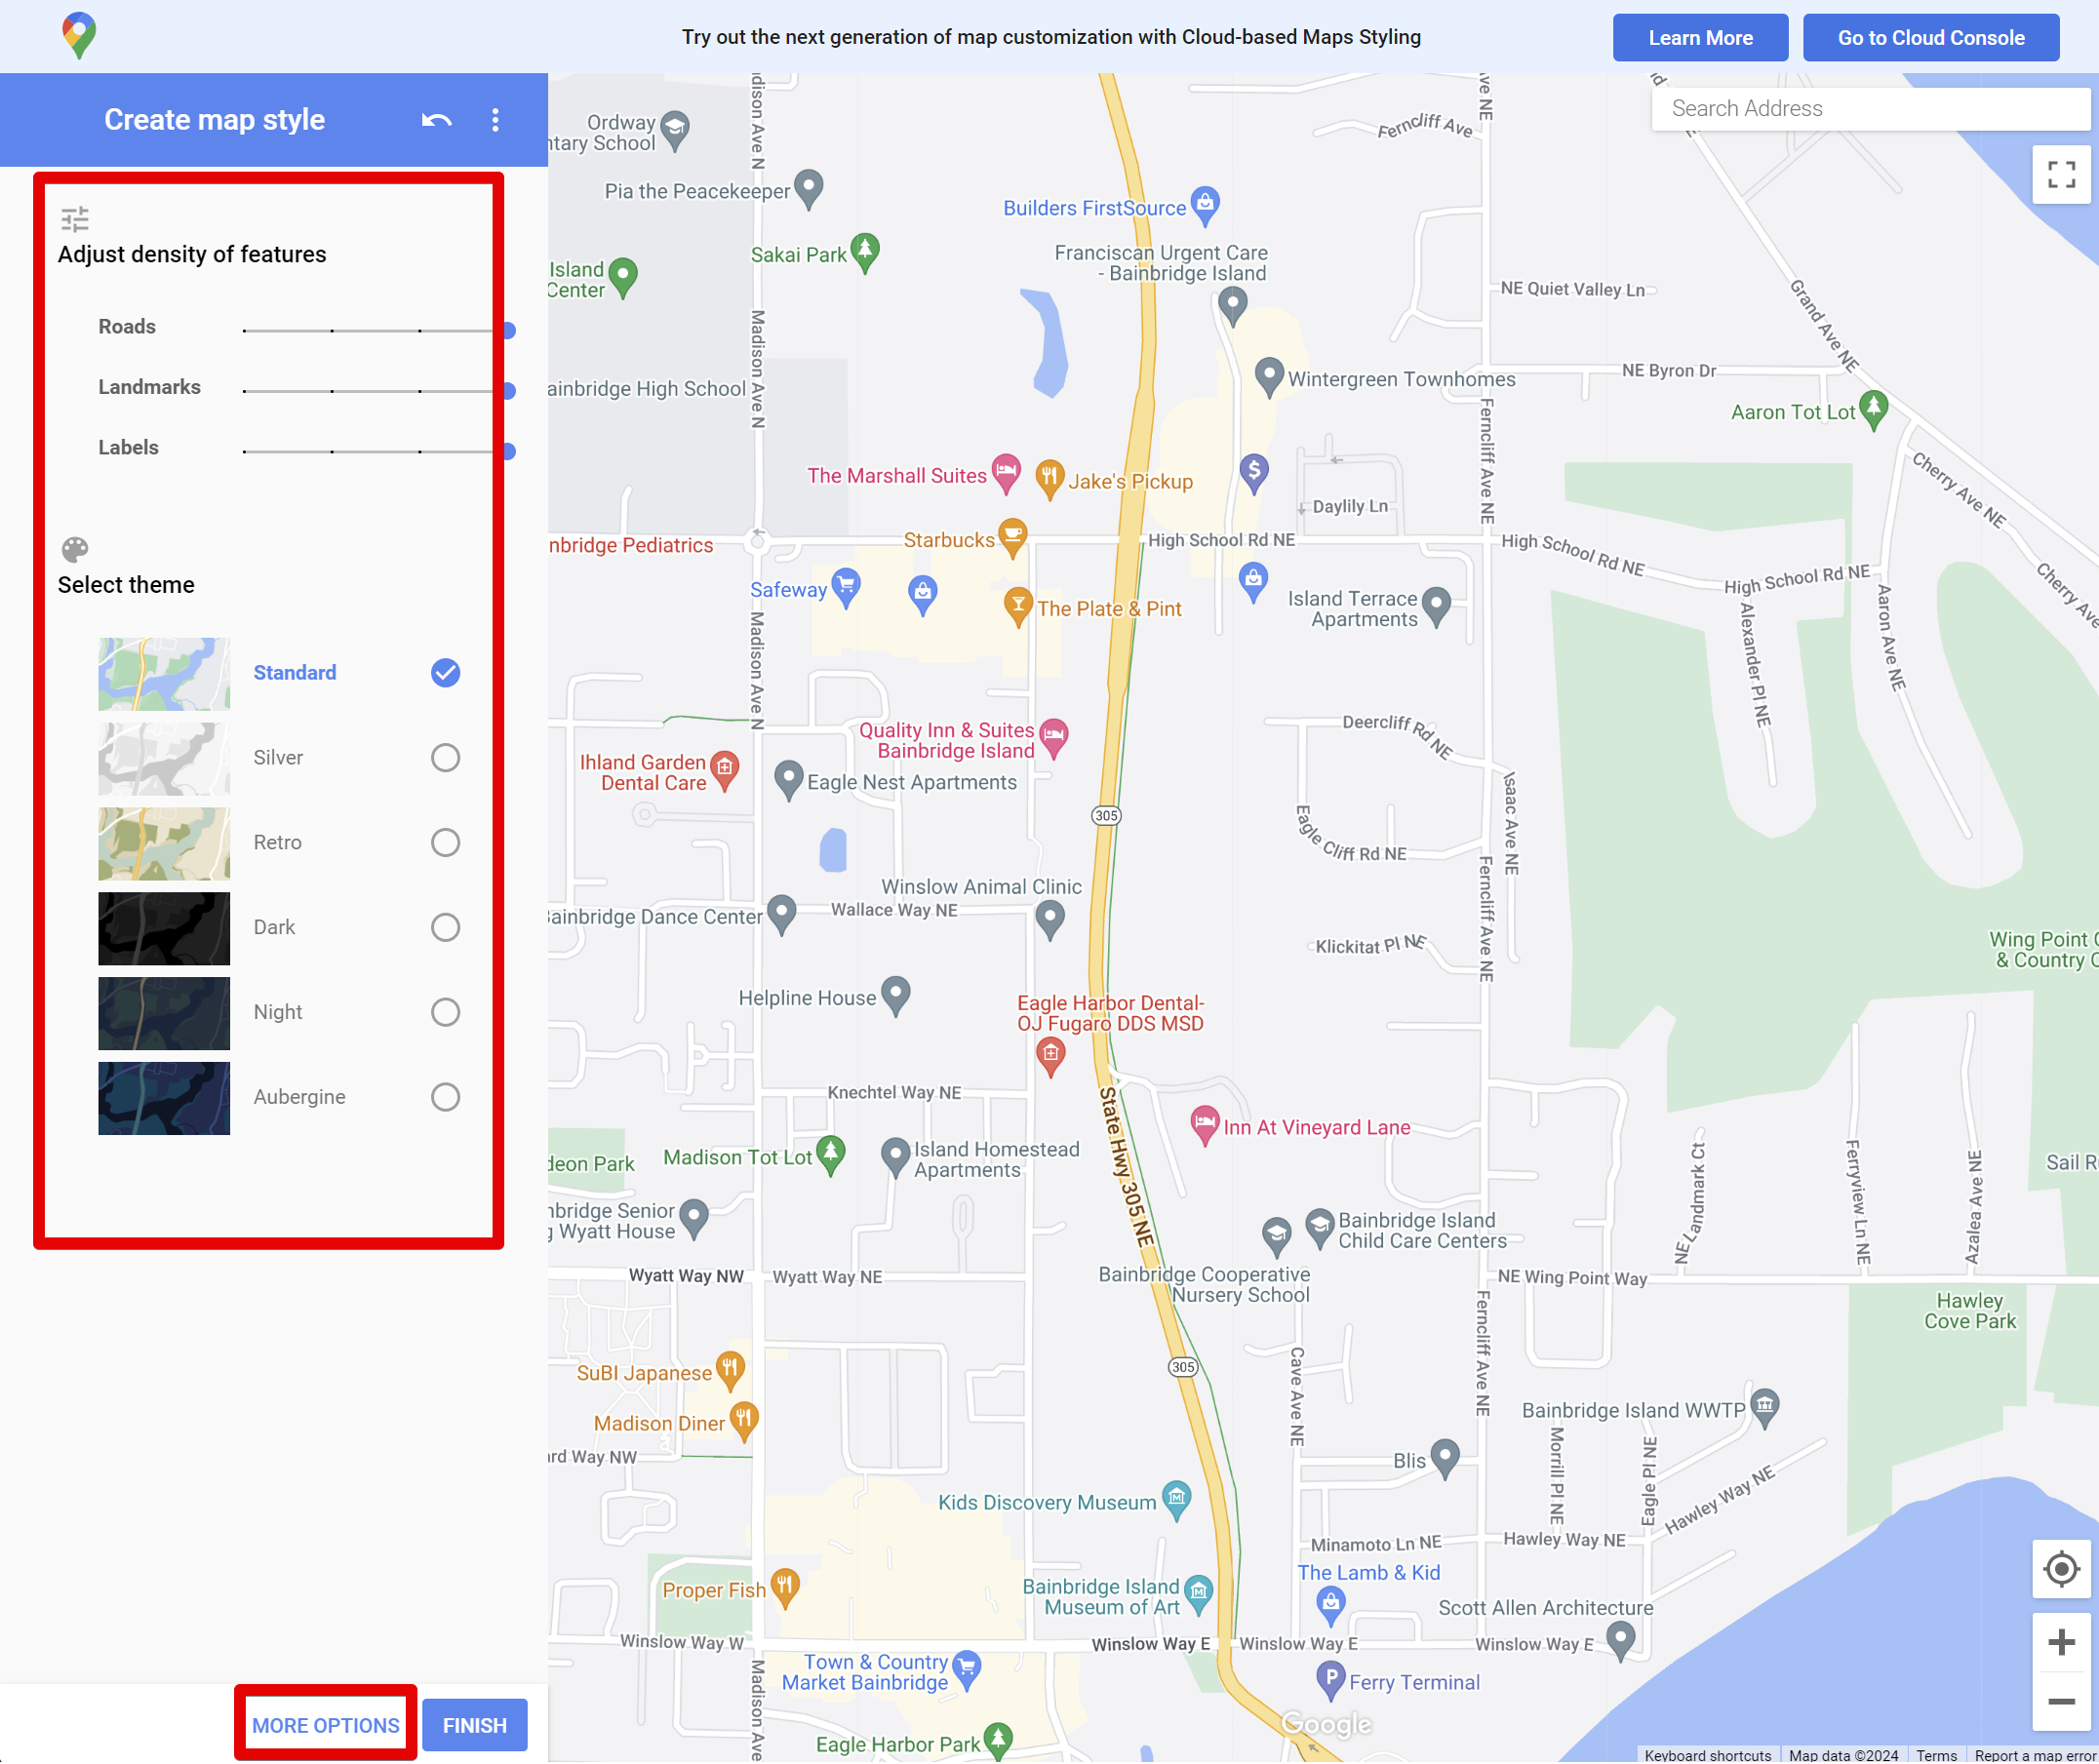Image resolution: width=2099 pixels, height=1764 pixels.
Task: Click the Winslow Animal Clinic pin
Action: (x=1050, y=920)
